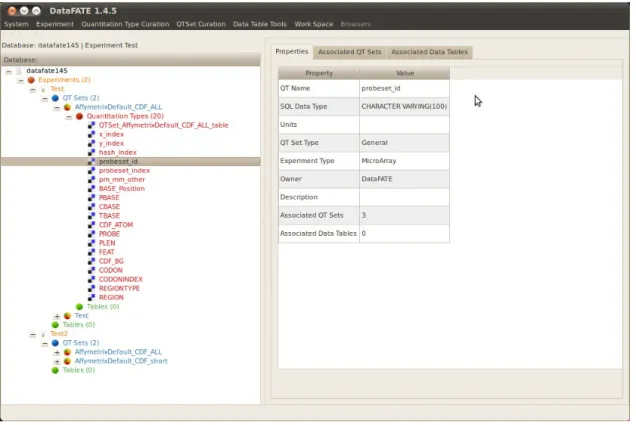Expand the Test QT set node
This screenshot has height=425, width=636.
pos(57,316)
